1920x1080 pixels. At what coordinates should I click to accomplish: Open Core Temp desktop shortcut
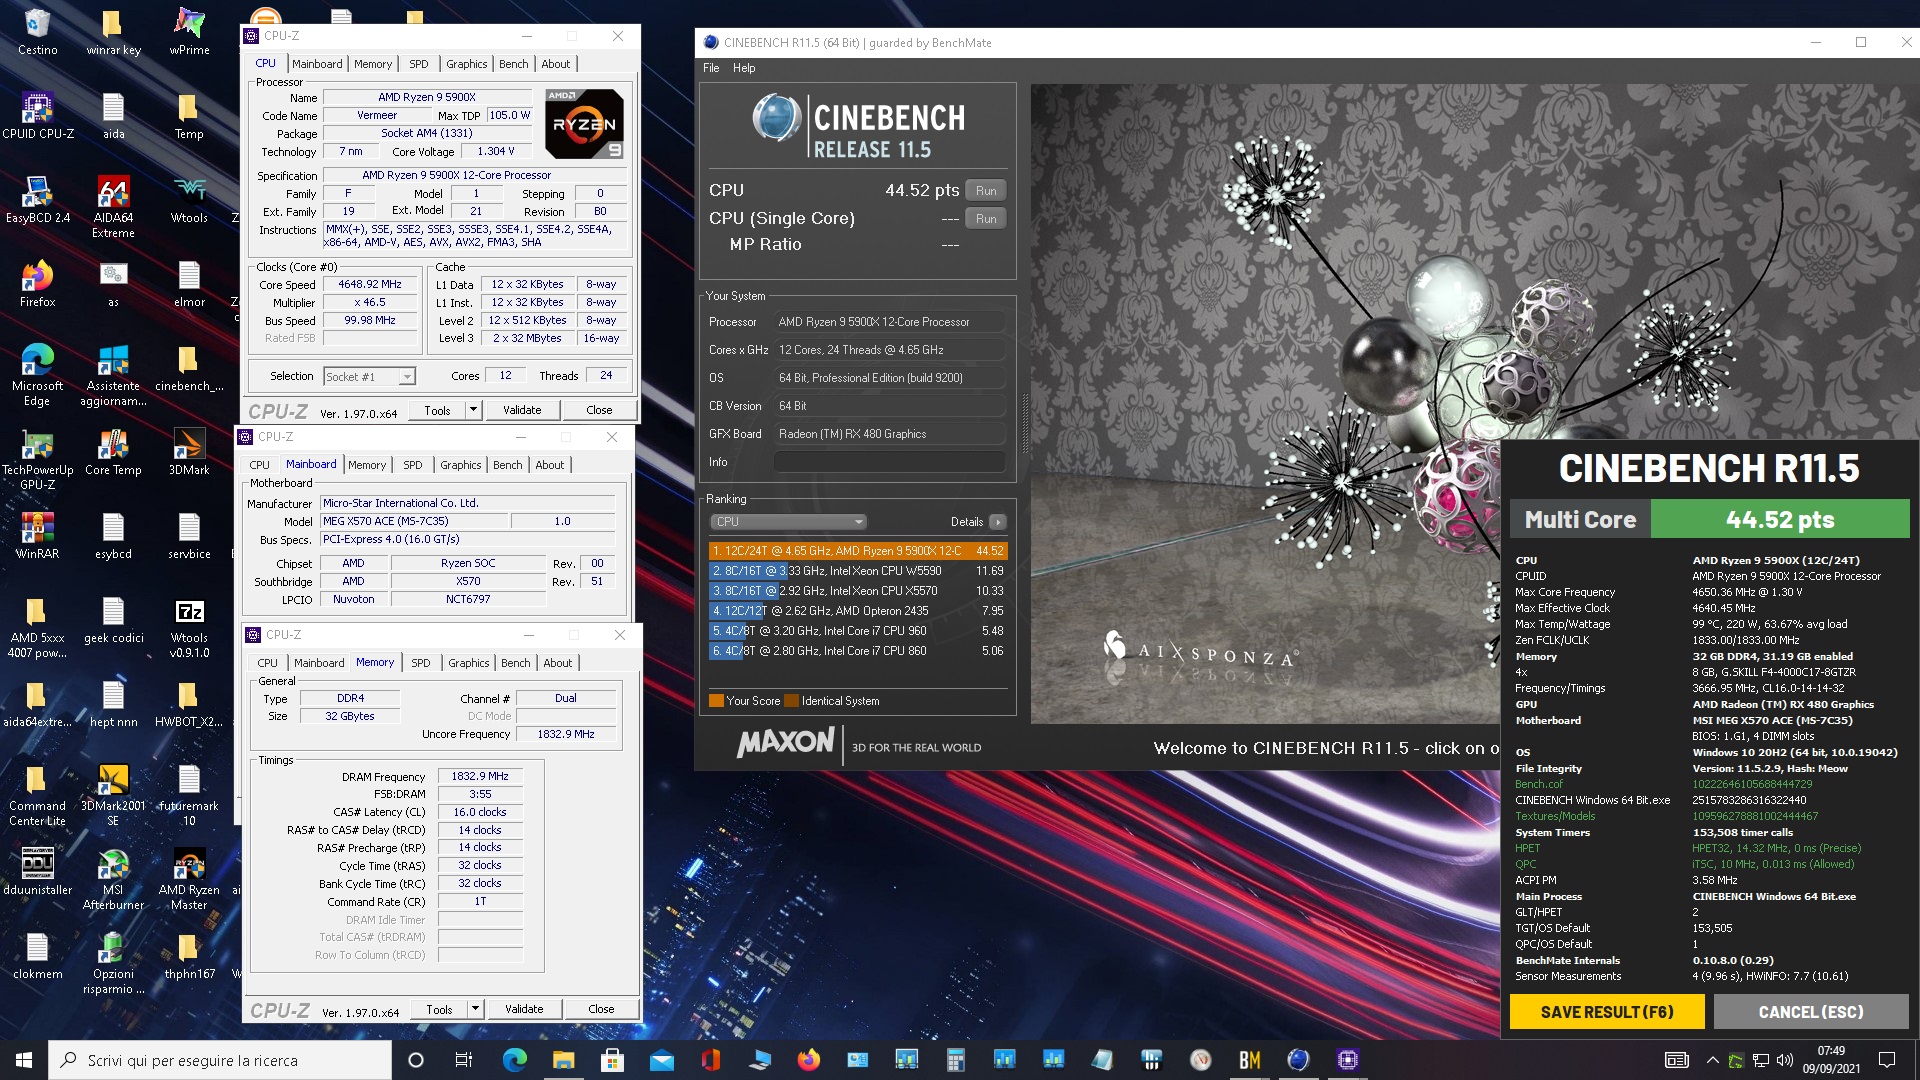113,452
